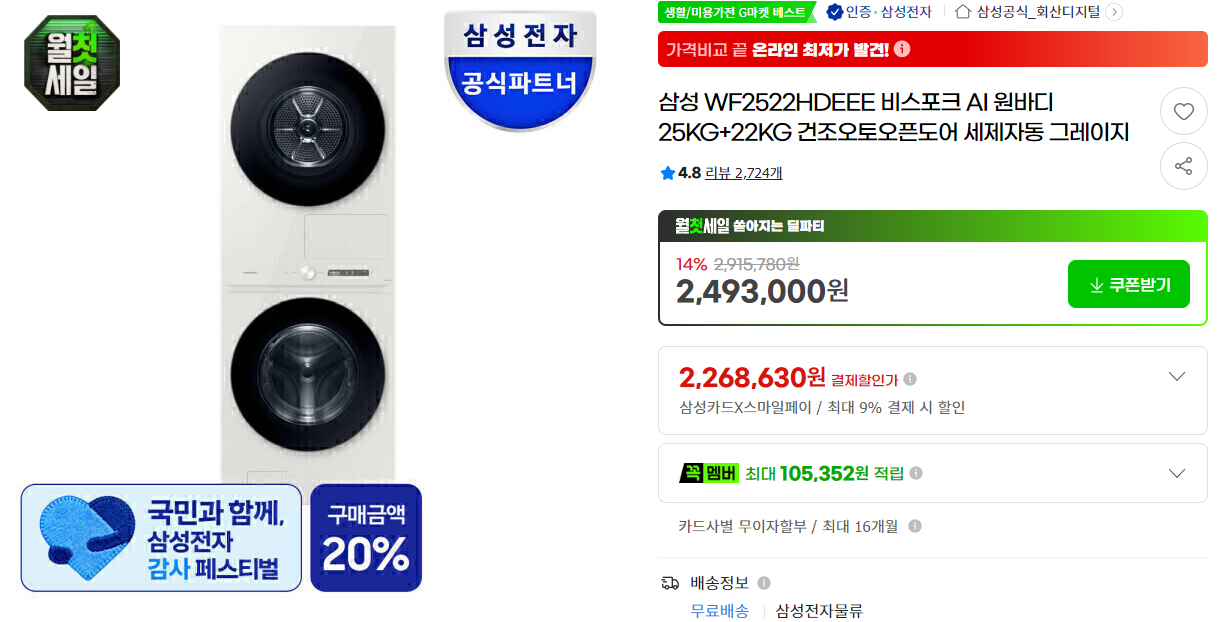Open the store home icon for 삼성공식_화산디지털
The height and width of the screenshot is (622, 1224).
coord(963,12)
